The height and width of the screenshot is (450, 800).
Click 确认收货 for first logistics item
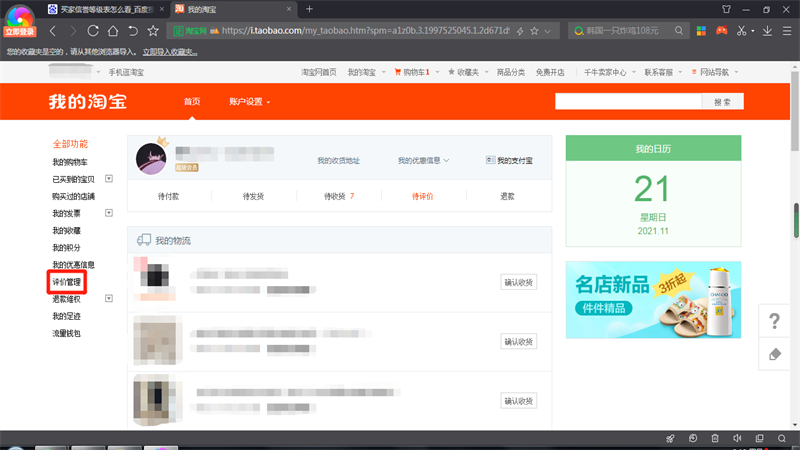point(518,282)
